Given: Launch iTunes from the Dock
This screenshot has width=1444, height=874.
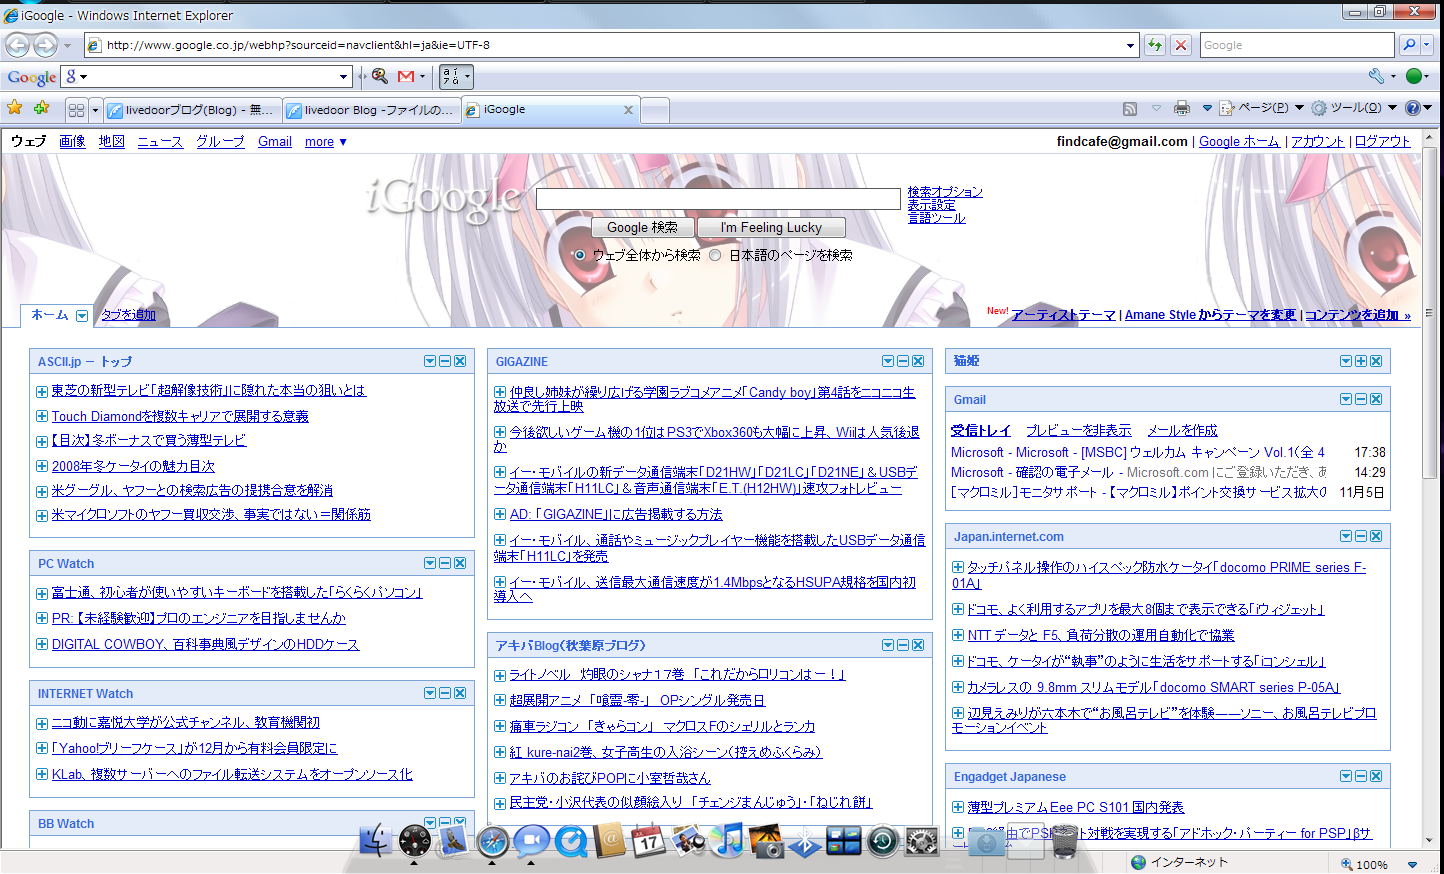Looking at the screenshot, I should click(727, 840).
